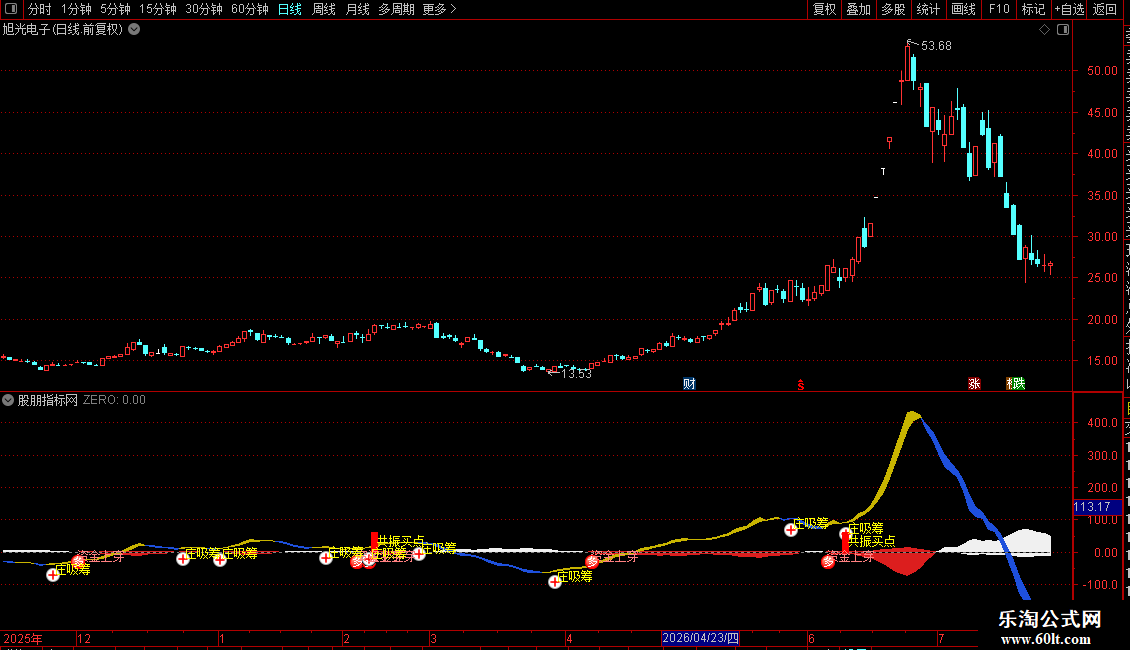1130x650 pixels.
Task: Click the 12 month tick on the time axis
Action: 84,638
